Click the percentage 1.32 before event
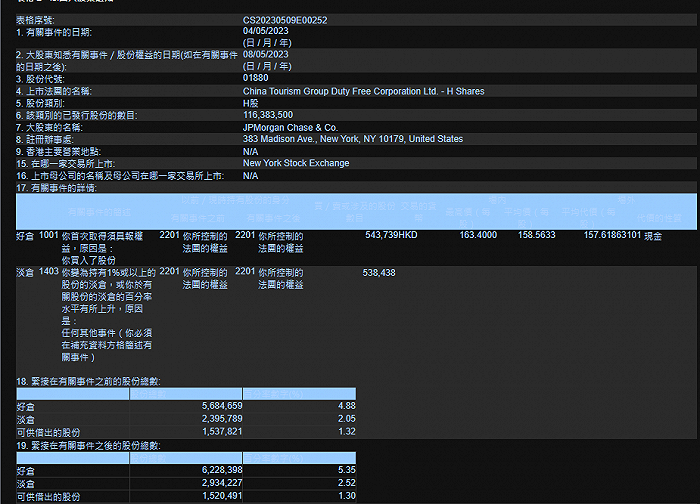Viewport: 700px width, 504px height. 347,432
